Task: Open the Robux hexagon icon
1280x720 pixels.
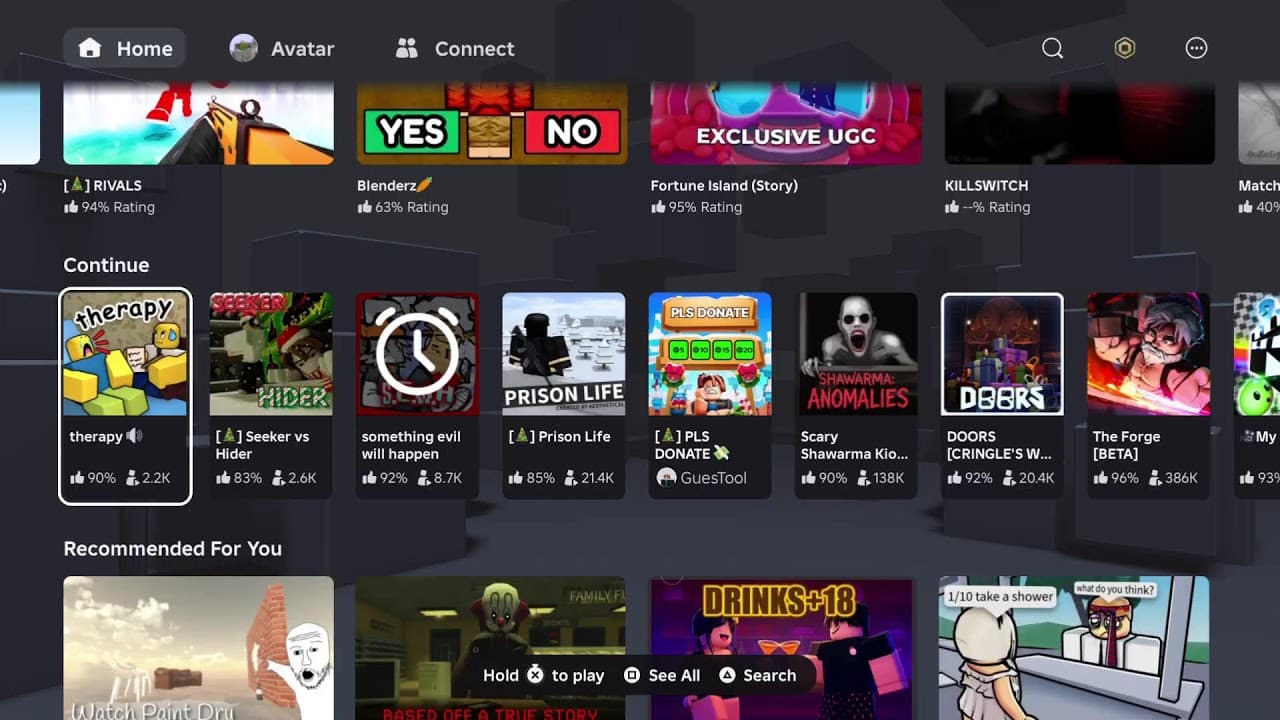Action: 1125,48
